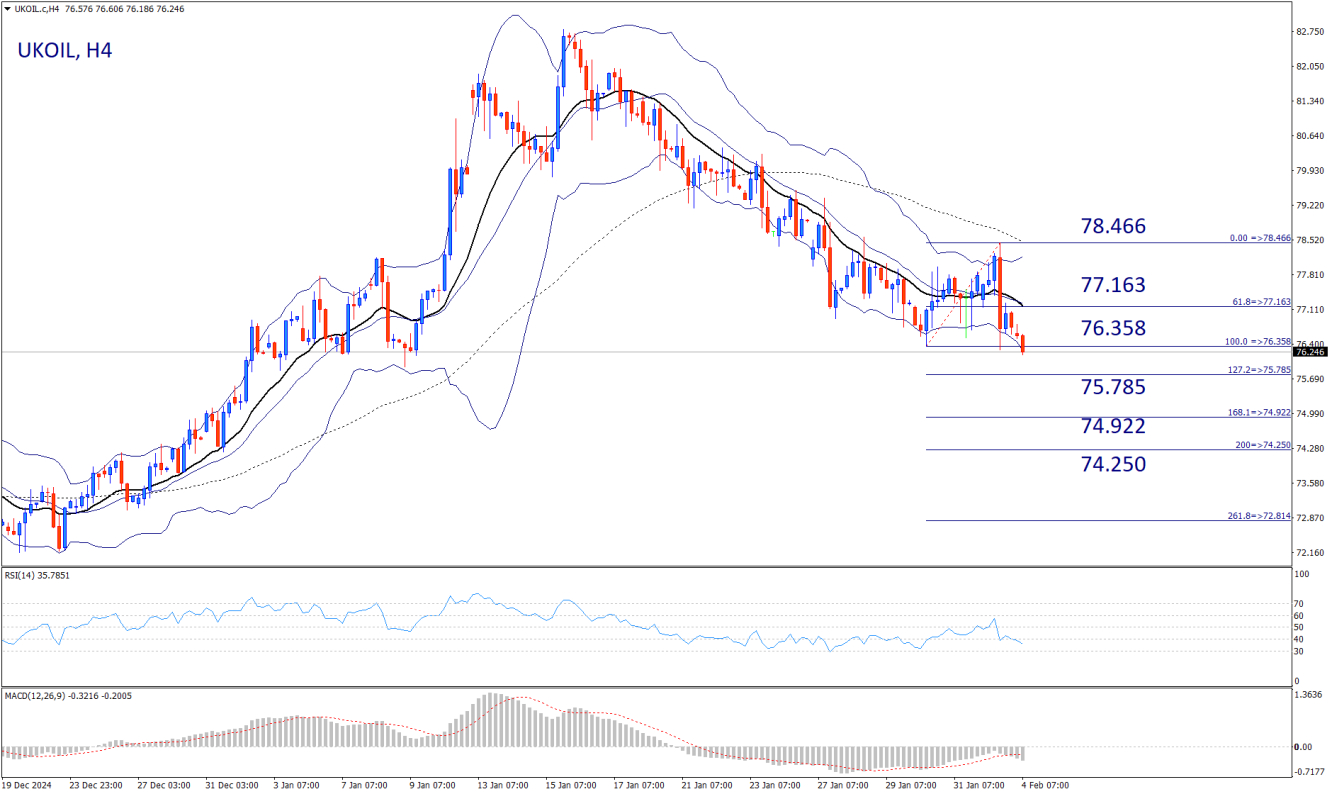Image resolution: width=1332 pixels, height=794 pixels.
Task: Click the large 74.922 price label
Action: pos(1113,426)
